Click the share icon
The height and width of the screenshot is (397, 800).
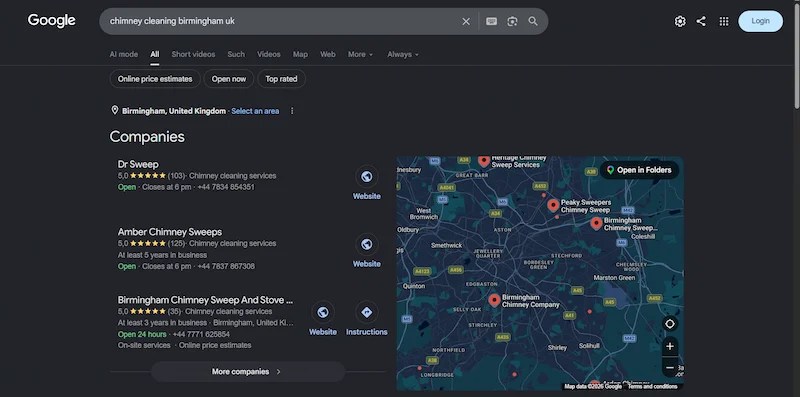pyautogui.click(x=702, y=21)
